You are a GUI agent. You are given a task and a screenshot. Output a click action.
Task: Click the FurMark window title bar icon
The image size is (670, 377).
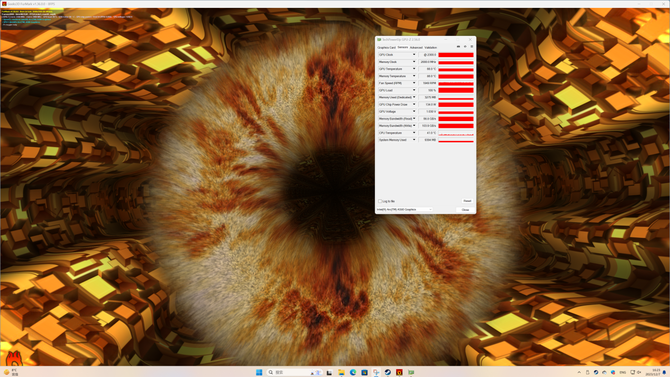click(x=4, y=4)
